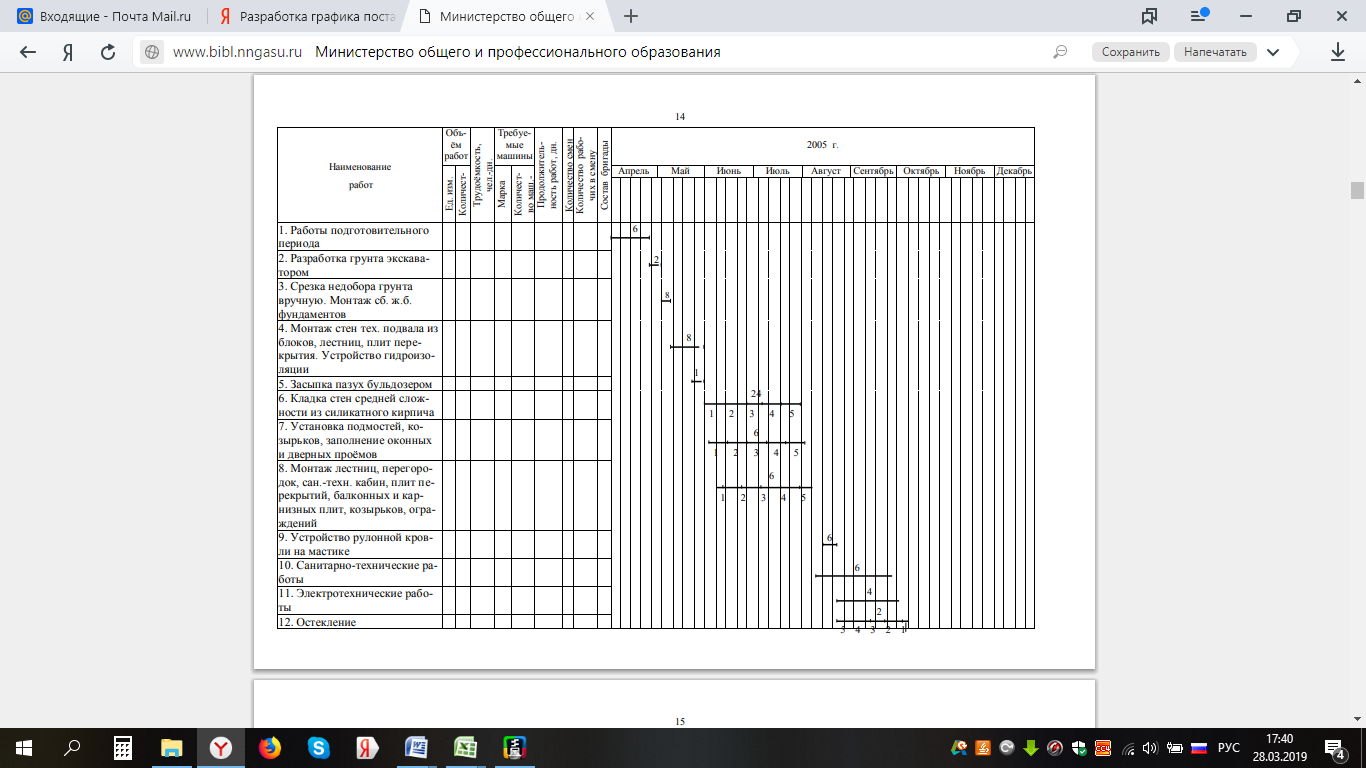Image resolution: width=1366 pixels, height=768 pixels.
Task: Open Windows Security shield tray icon
Action: click(1079, 747)
